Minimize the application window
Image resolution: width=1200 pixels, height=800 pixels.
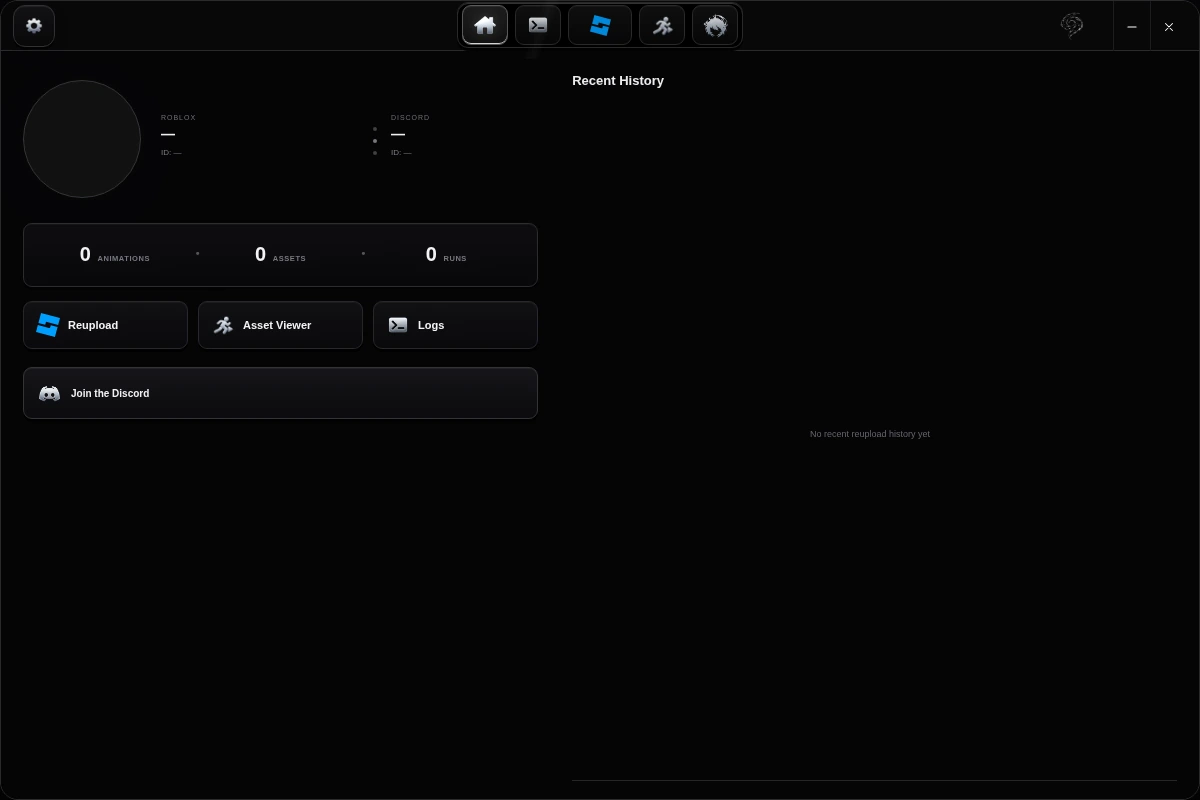[x=1132, y=26]
